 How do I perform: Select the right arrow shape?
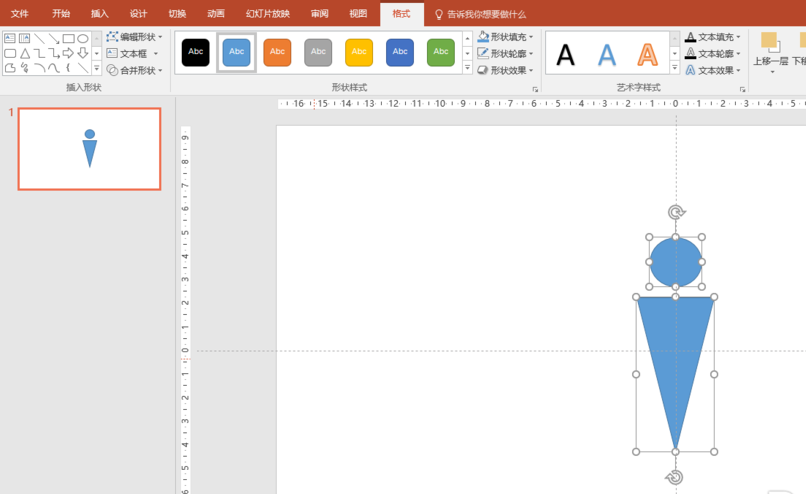(68, 54)
